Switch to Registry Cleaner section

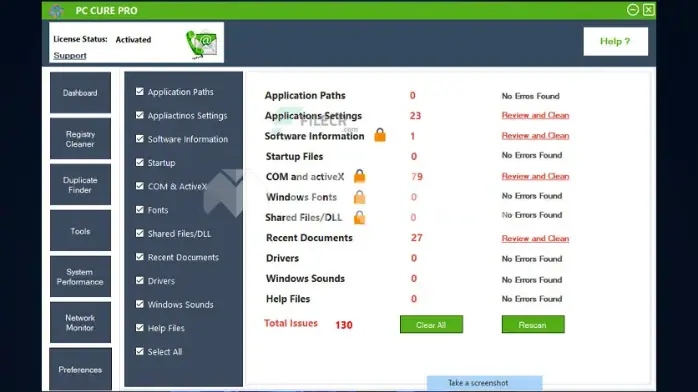80,139
